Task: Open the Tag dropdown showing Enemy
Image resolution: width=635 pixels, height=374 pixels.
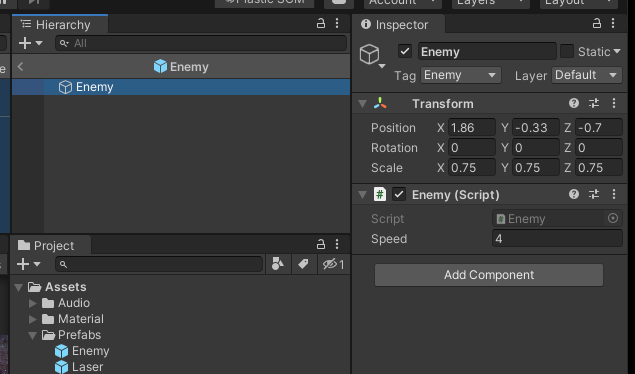Action: [x=460, y=75]
